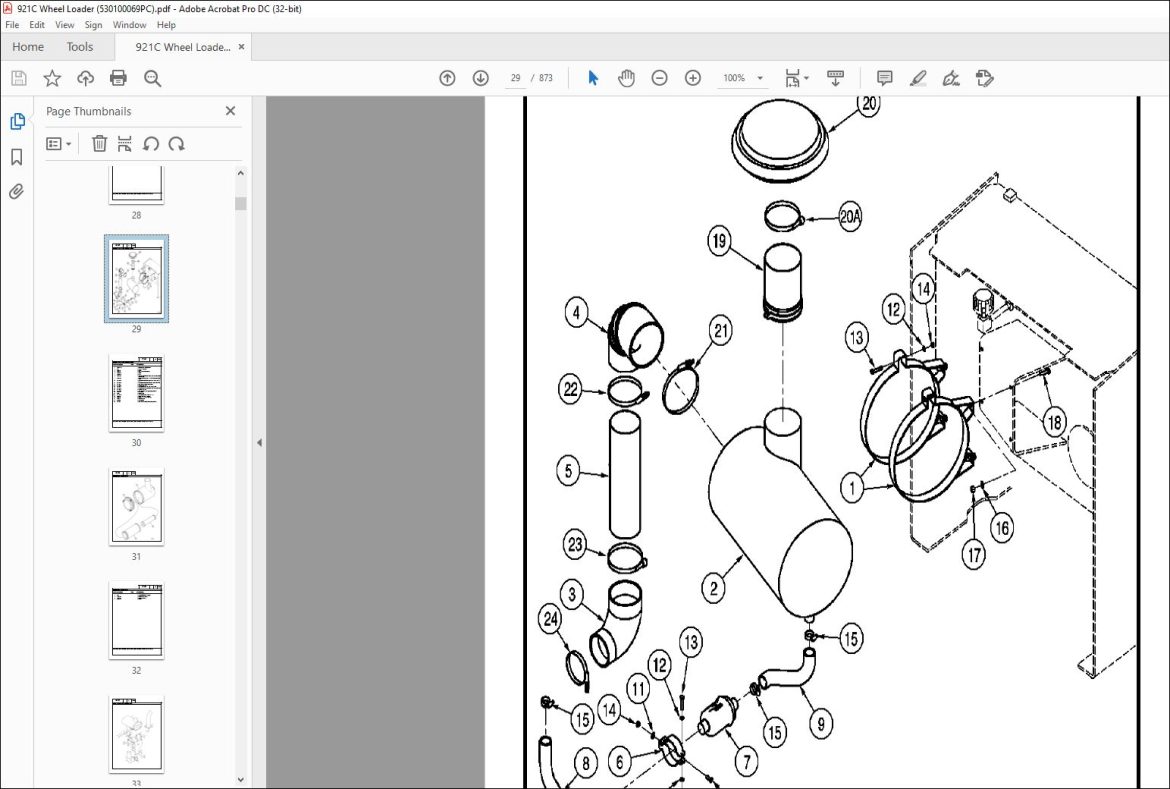Click the upload to cloud icon
Screen dimensions: 1170x789
(85, 78)
